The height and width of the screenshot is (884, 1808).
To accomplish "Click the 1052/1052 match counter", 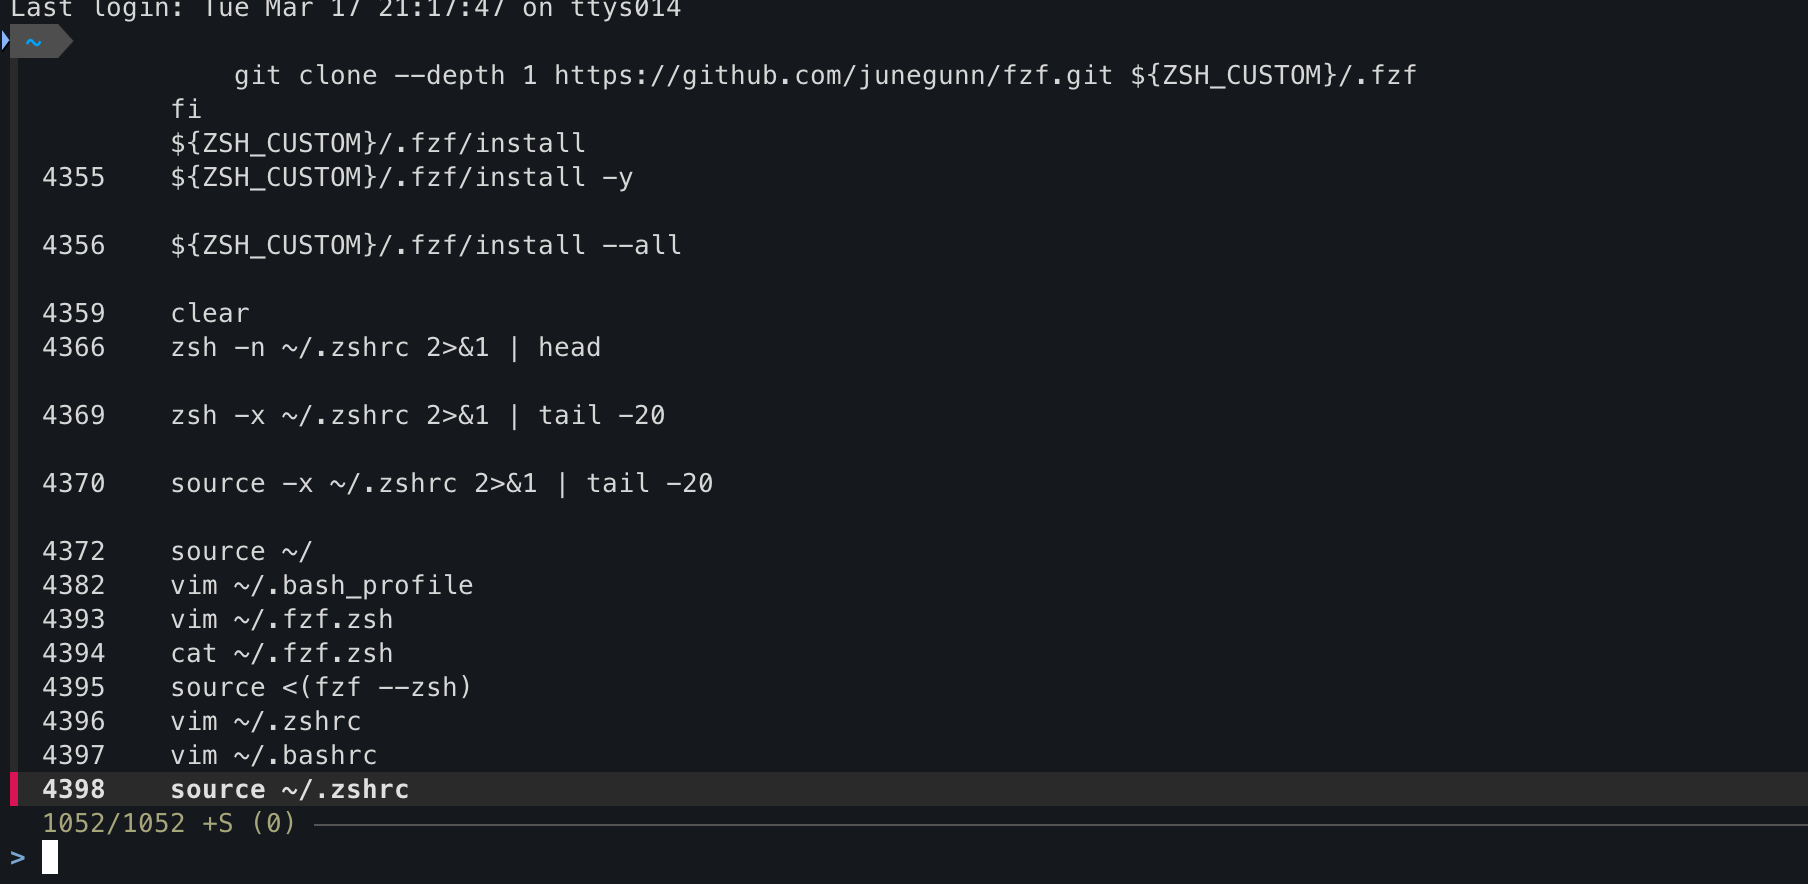I will click(x=113, y=823).
